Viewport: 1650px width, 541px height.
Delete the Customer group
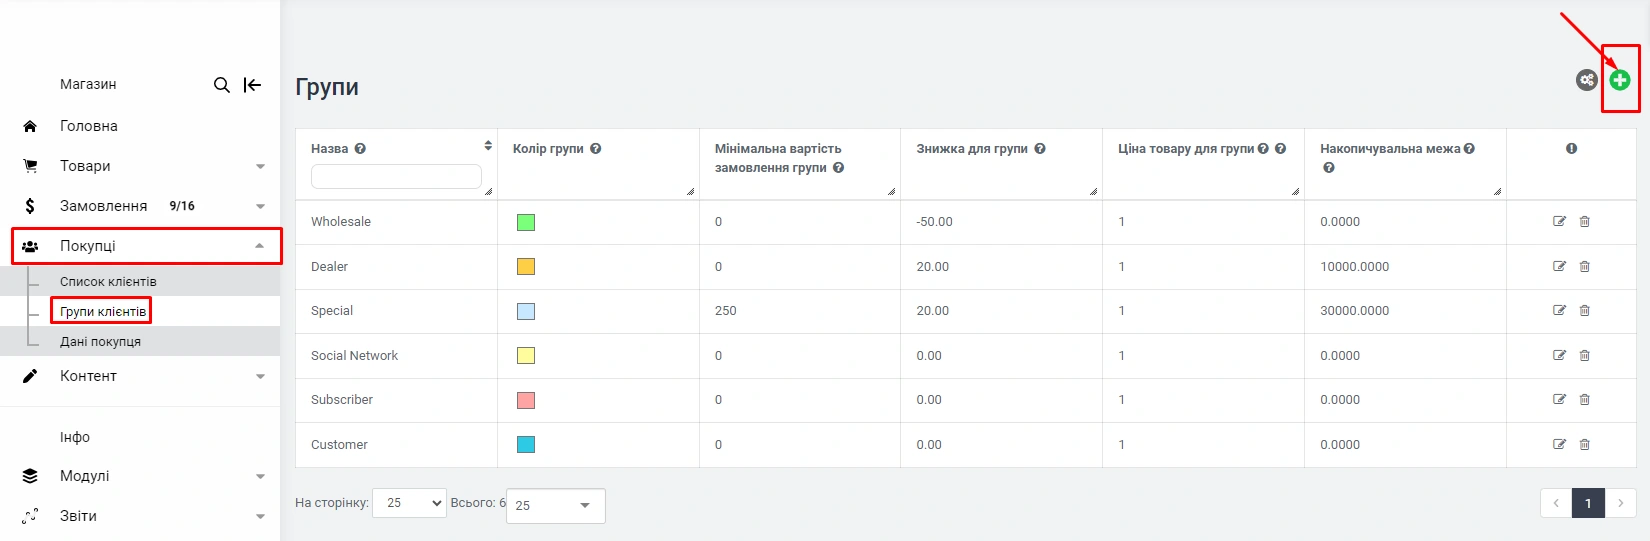coord(1585,445)
